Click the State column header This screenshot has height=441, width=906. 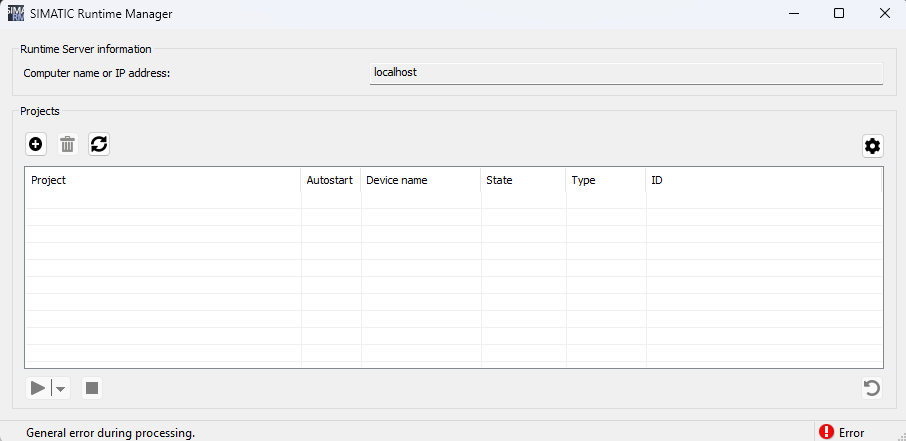pos(523,181)
